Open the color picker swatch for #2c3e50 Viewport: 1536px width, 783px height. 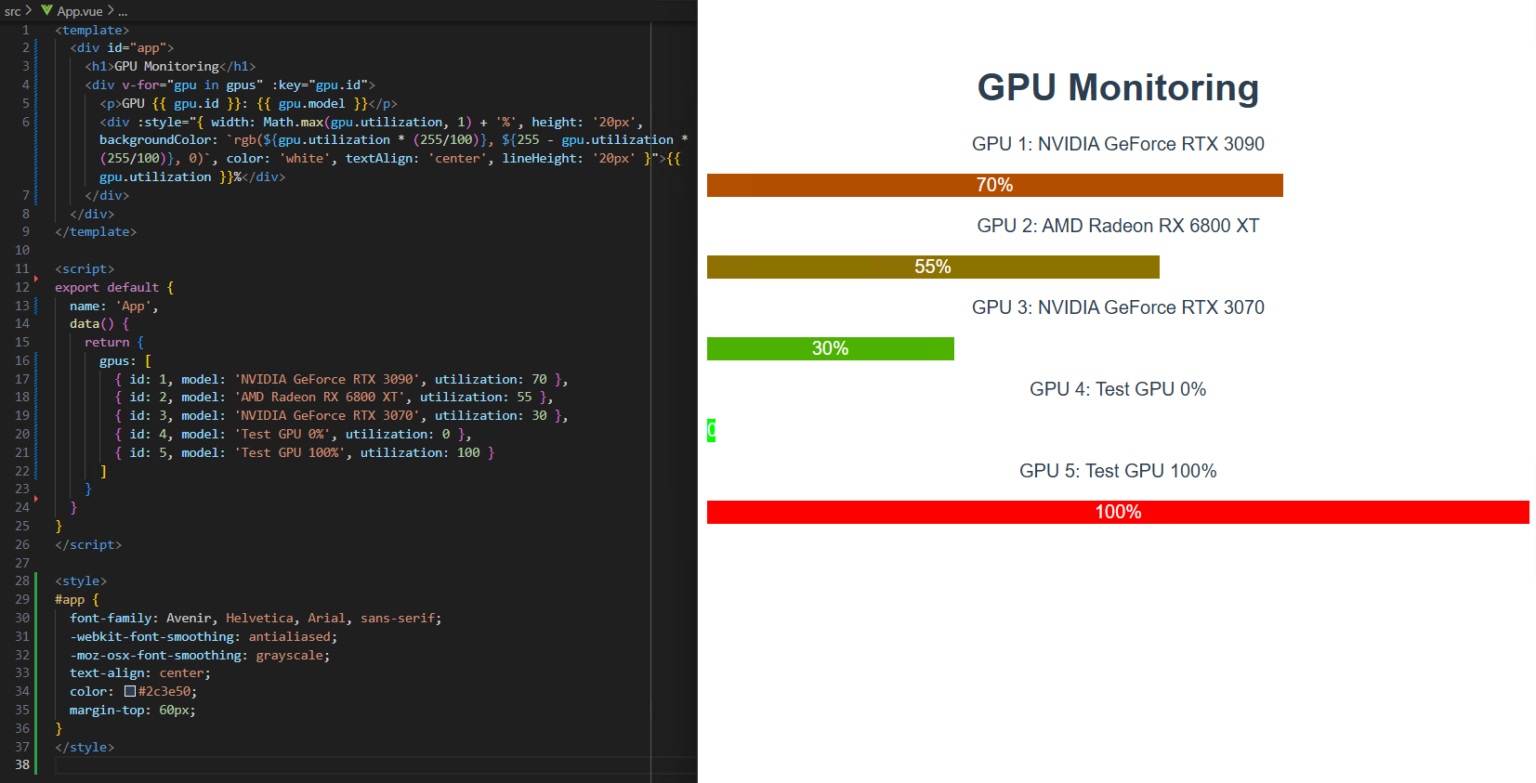point(129,691)
